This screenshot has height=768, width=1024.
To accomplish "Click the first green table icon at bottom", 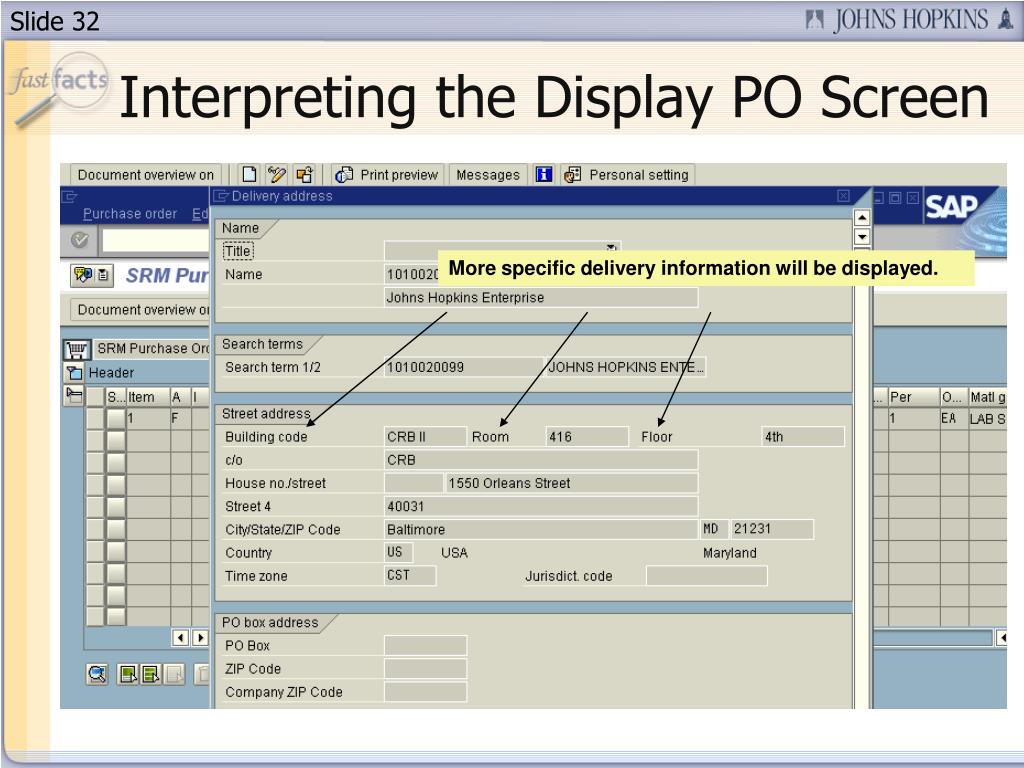I will [127, 674].
